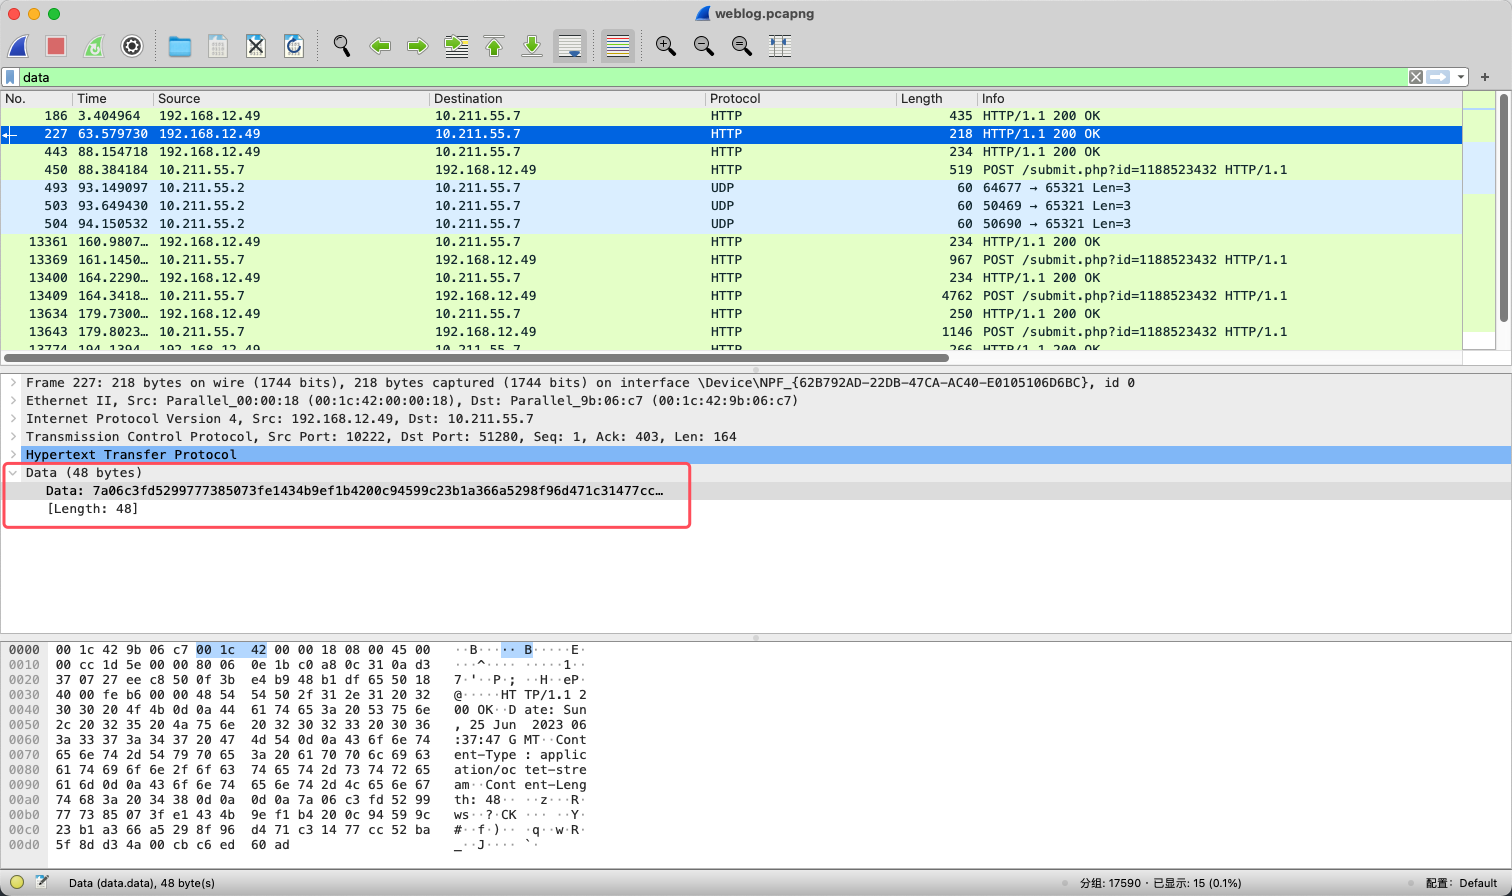Expand the Ethernet II tree node

(13, 401)
